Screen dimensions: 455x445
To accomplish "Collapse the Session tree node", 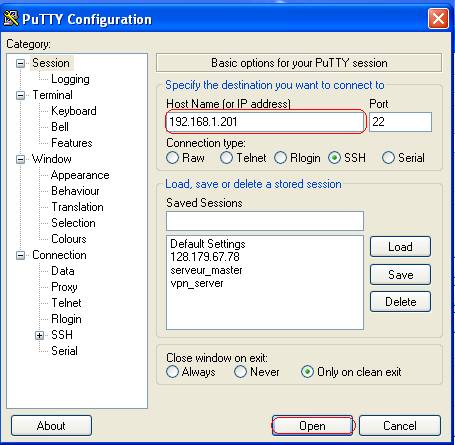I will [x=21, y=63].
